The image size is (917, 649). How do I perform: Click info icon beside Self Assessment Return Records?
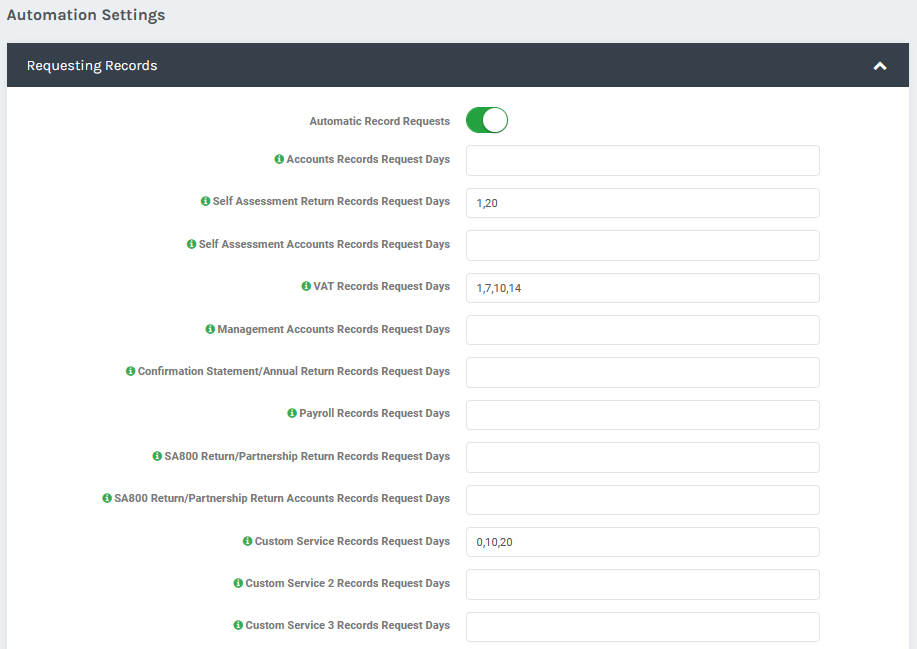[x=205, y=201]
